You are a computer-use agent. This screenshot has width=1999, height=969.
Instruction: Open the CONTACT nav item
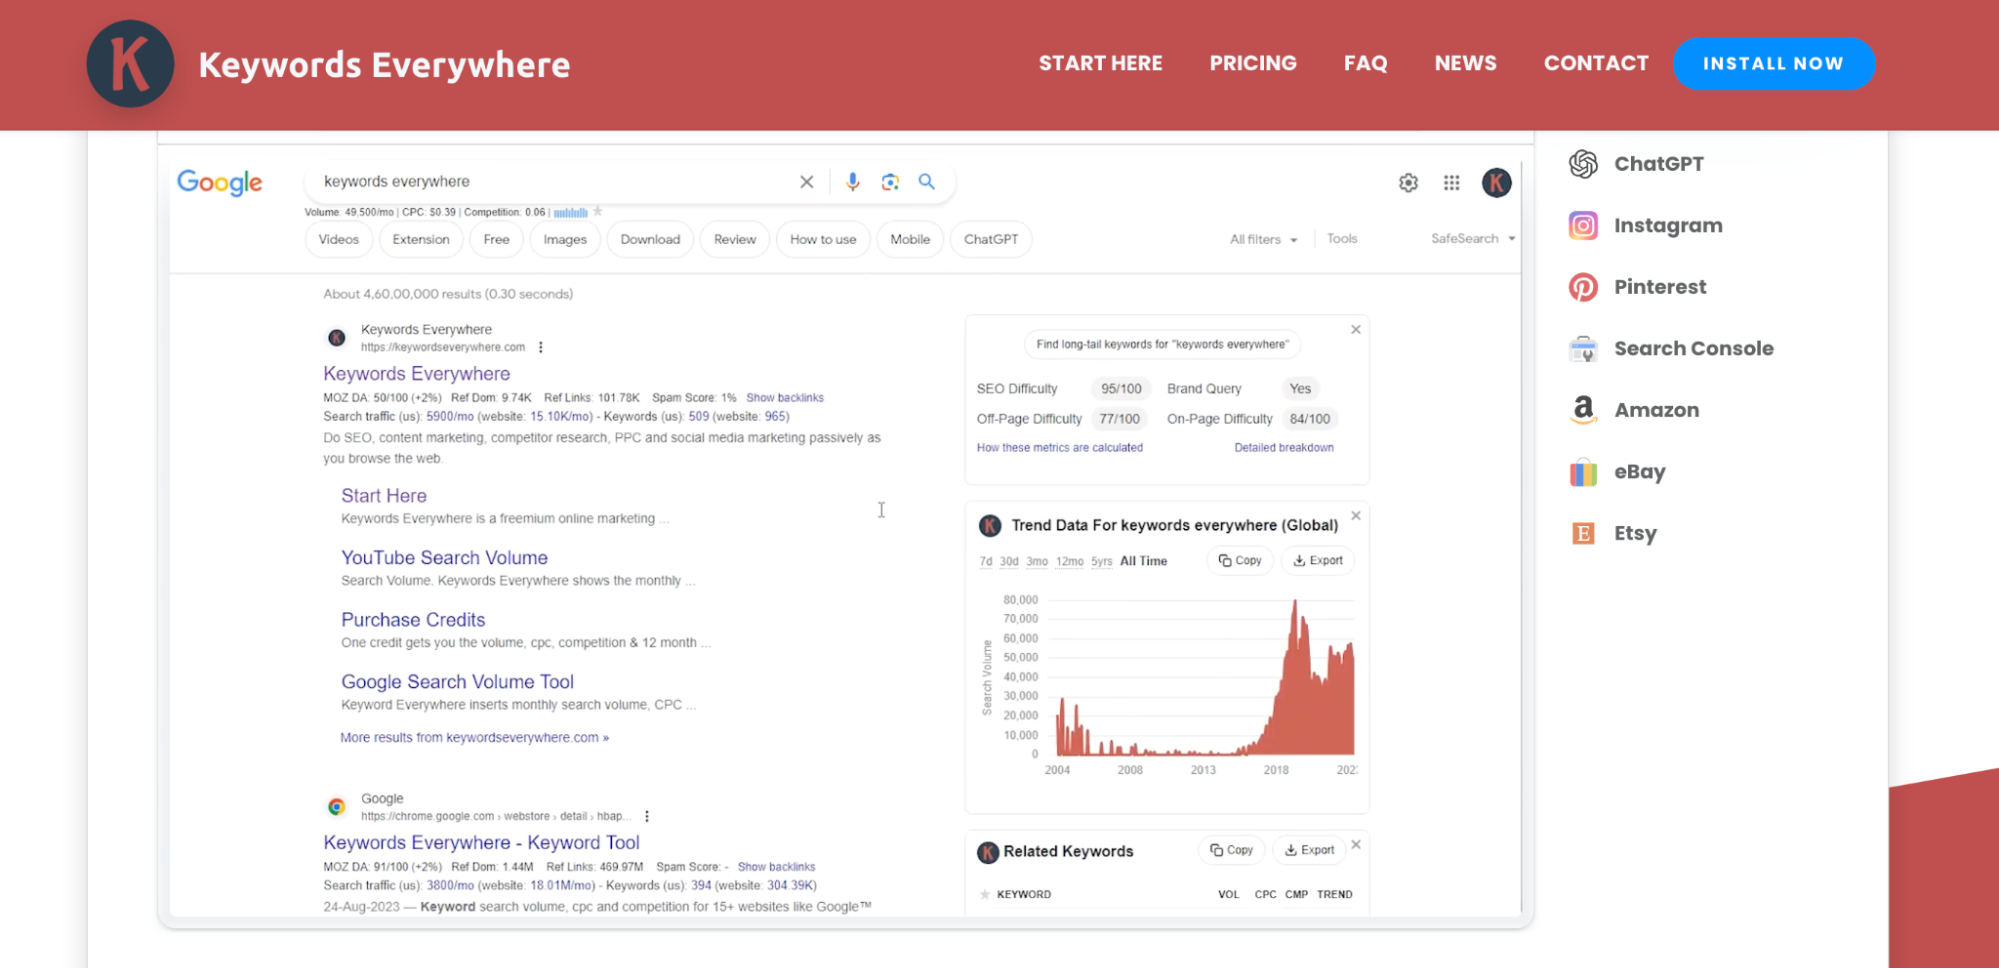[1596, 64]
